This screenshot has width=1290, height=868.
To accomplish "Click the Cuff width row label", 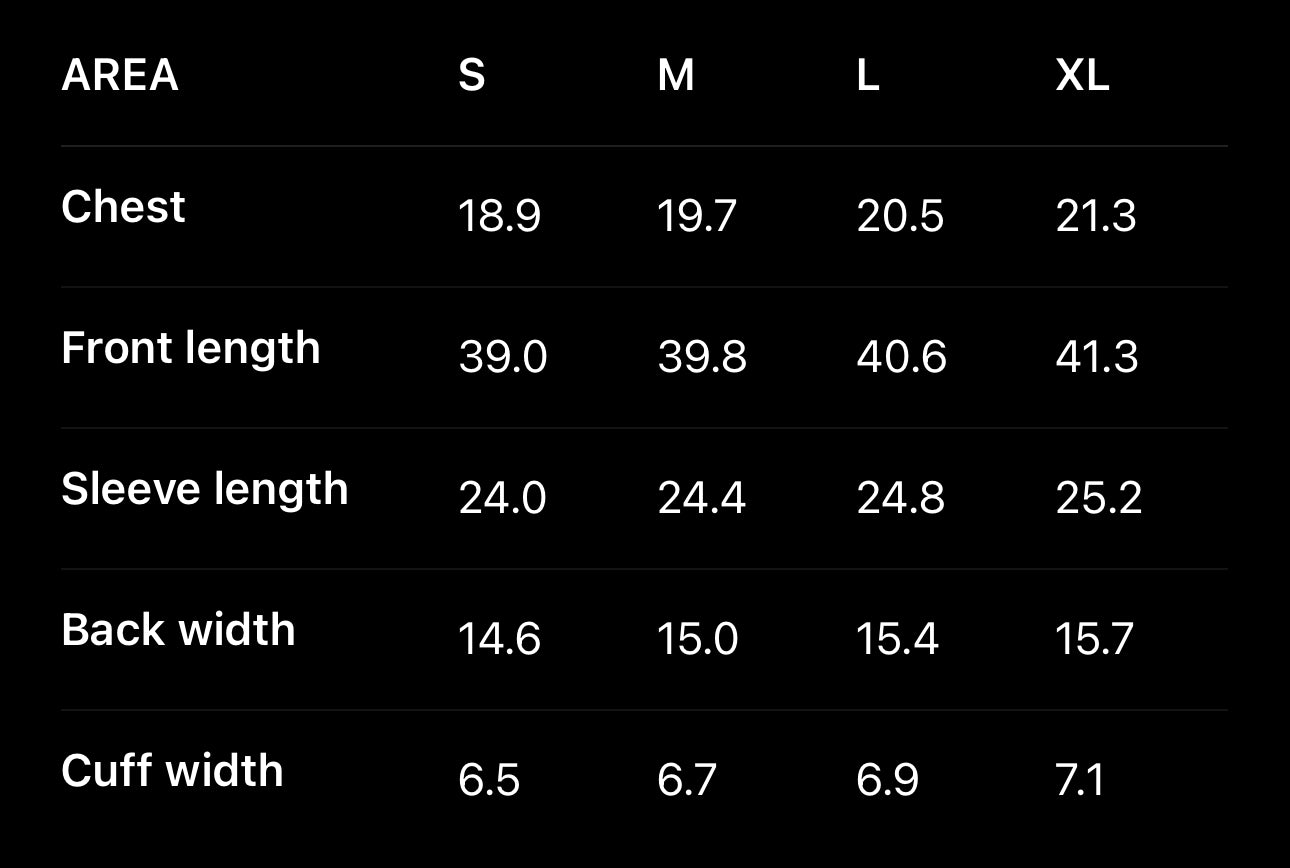I will (x=172, y=771).
